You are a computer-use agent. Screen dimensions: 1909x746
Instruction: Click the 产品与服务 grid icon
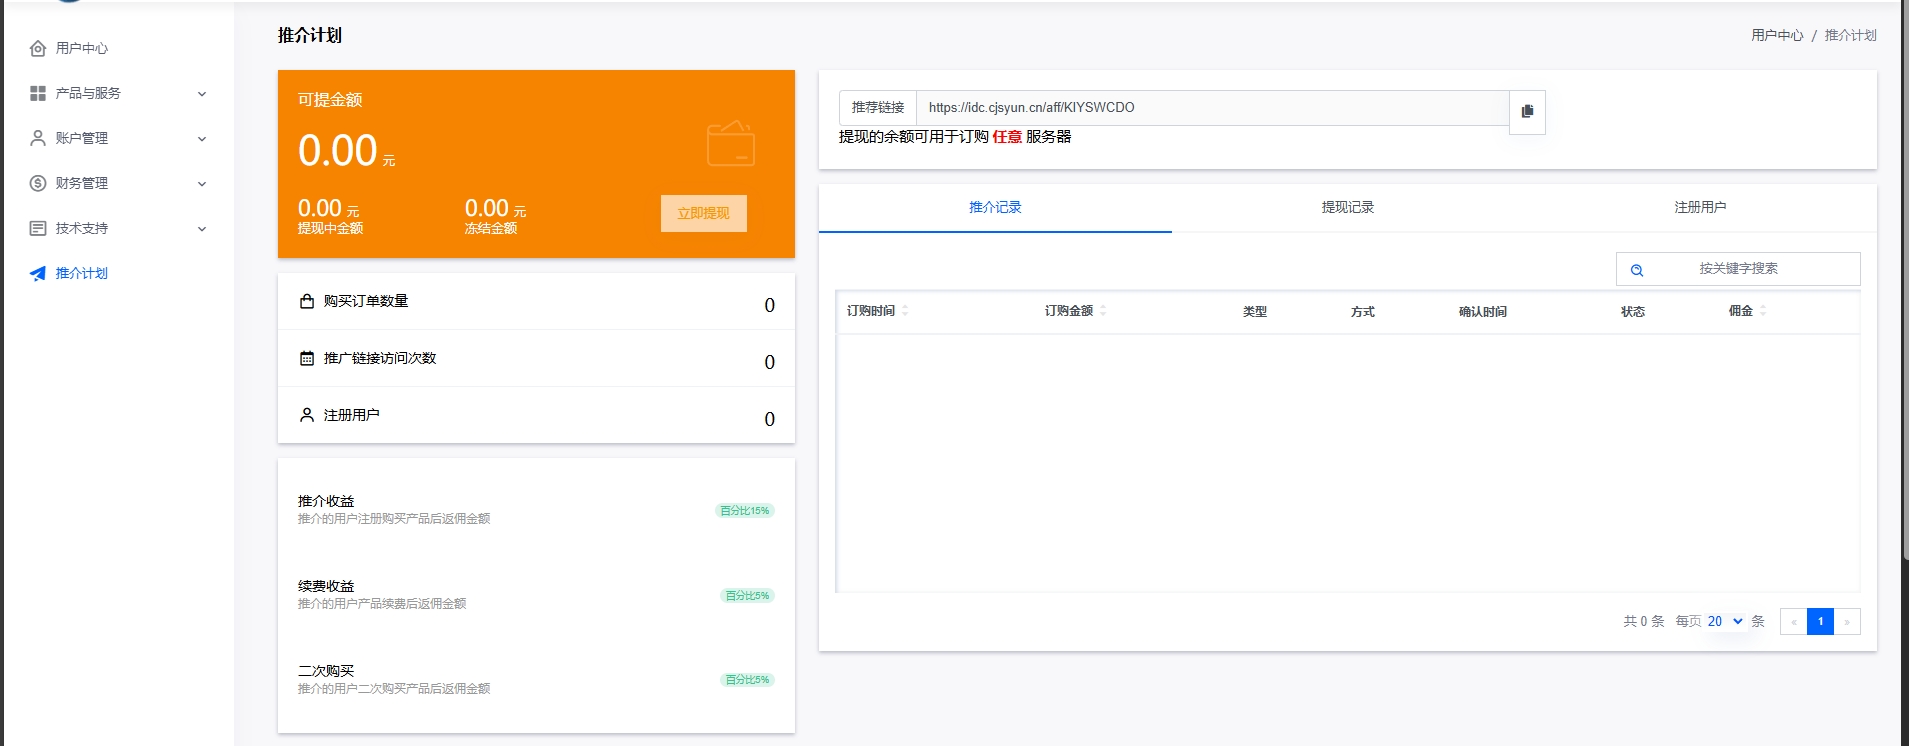tap(38, 93)
